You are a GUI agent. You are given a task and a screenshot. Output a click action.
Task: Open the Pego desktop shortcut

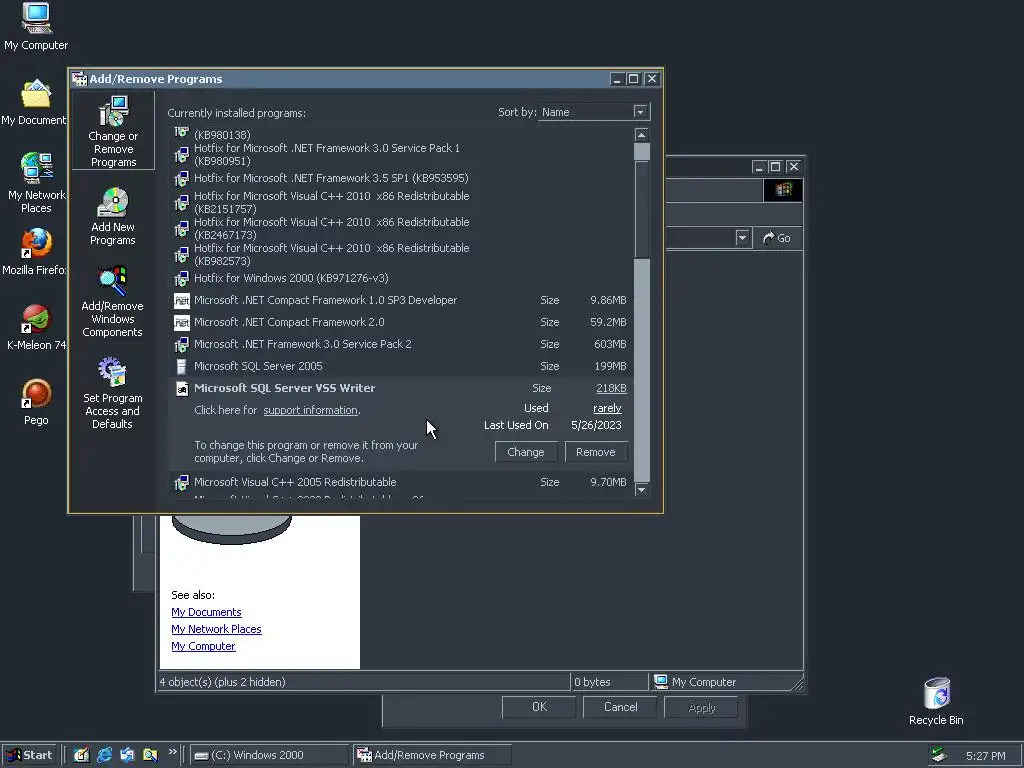[36, 402]
